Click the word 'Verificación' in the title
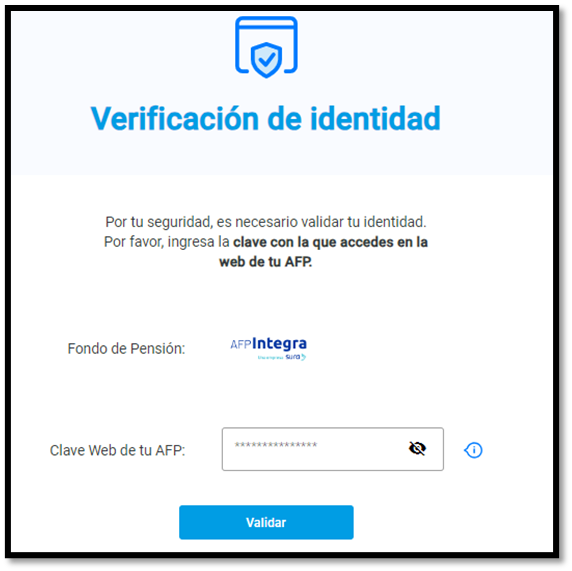The width and height of the screenshot is (572, 571). click(175, 118)
